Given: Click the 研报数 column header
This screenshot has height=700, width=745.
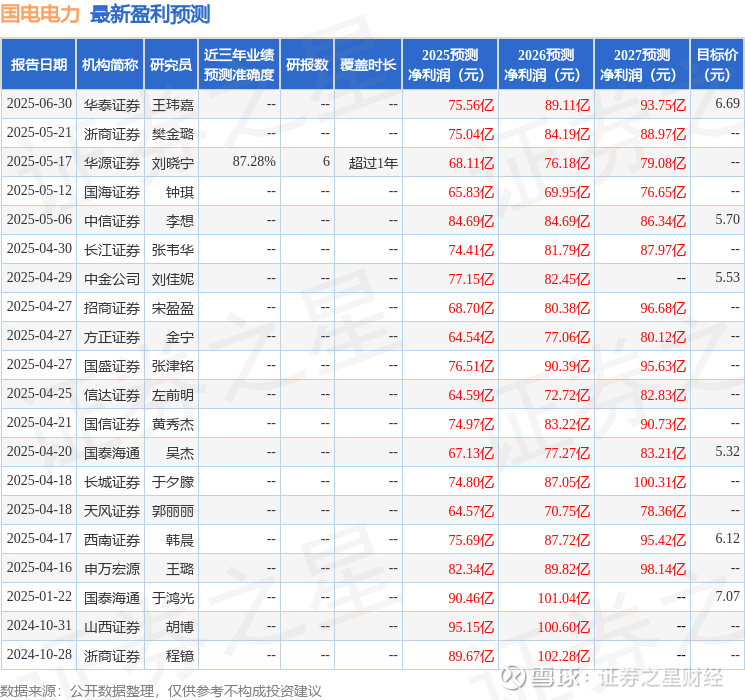Looking at the screenshot, I should point(307,65).
